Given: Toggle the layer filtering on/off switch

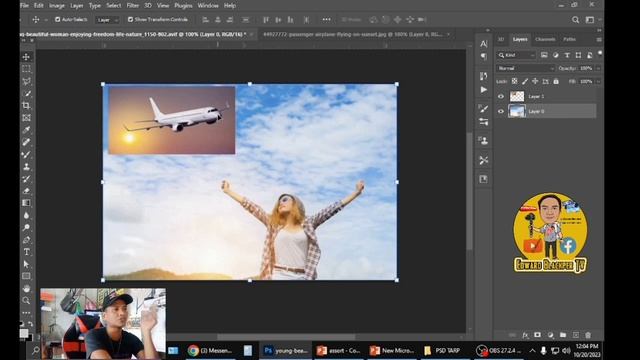Looking at the screenshot, I should coord(600,53).
